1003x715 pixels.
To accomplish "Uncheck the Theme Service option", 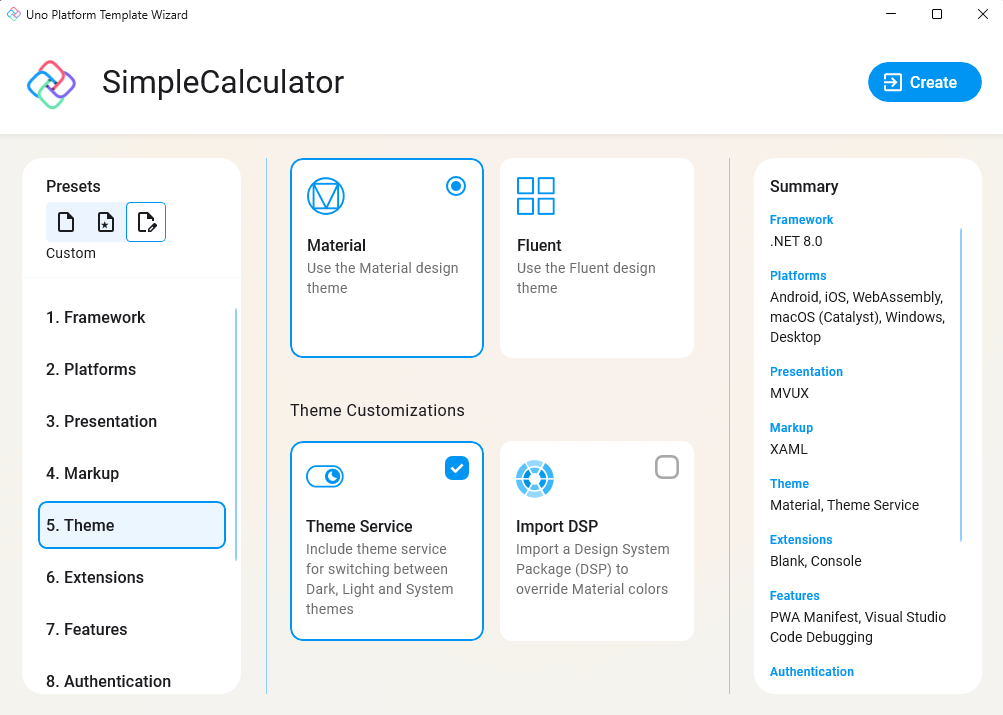I will pos(457,467).
